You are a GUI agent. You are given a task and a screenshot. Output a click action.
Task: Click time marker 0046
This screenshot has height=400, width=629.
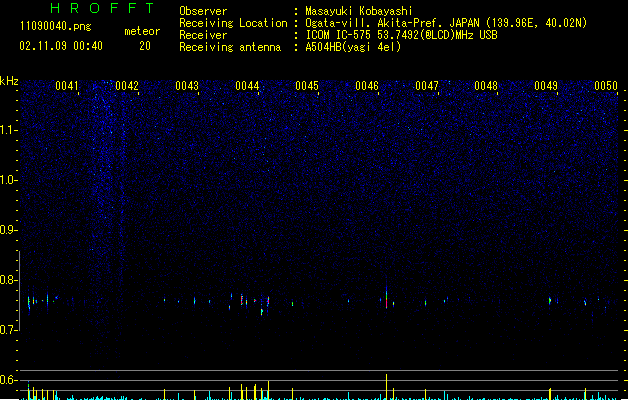coord(367,86)
